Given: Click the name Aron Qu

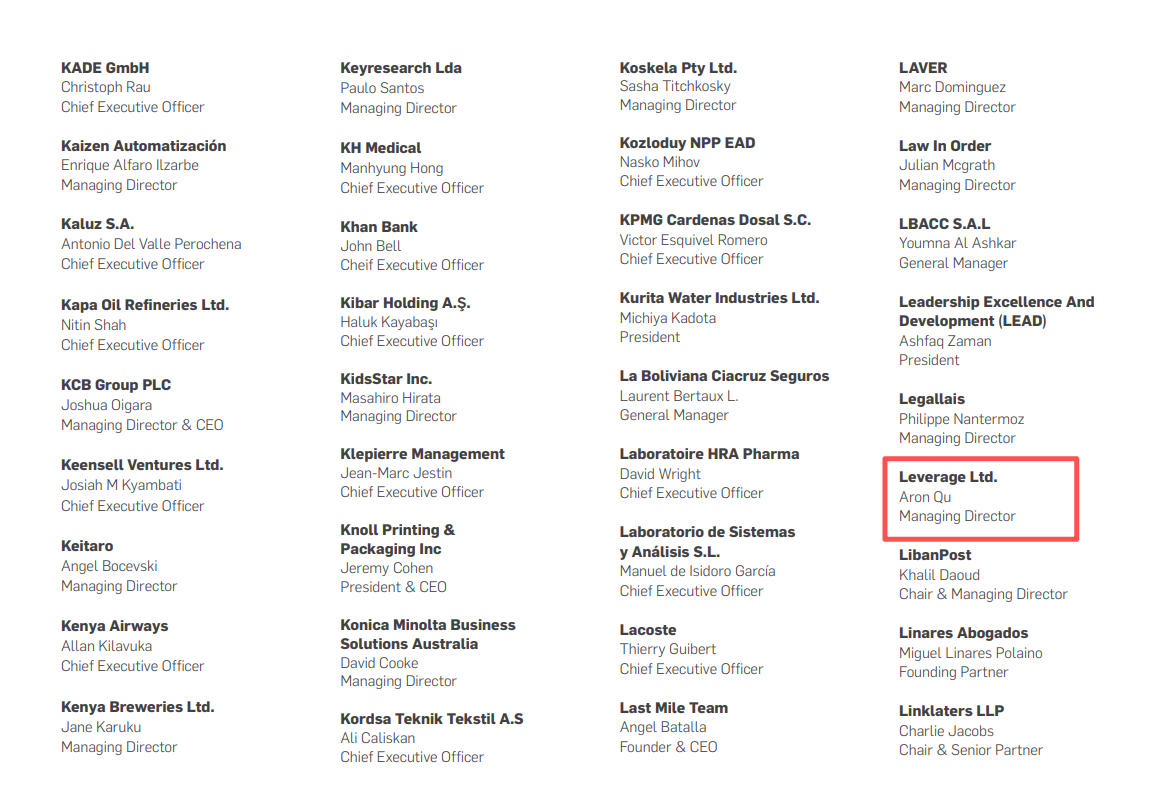Looking at the screenshot, I should (925, 497).
